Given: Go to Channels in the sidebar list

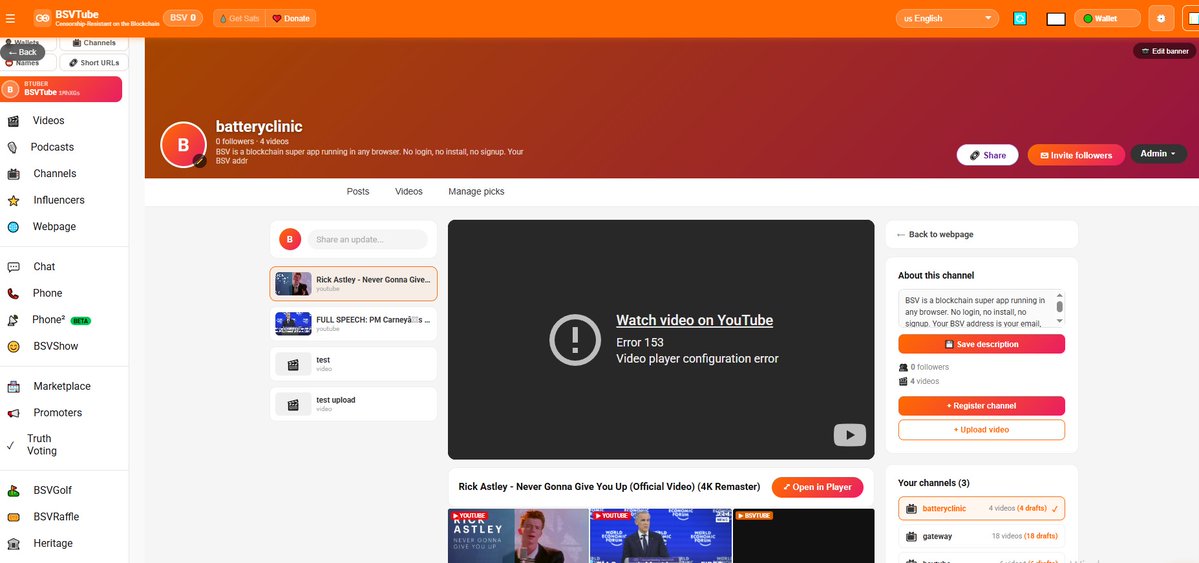Looking at the screenshot, I should (54, 174).
